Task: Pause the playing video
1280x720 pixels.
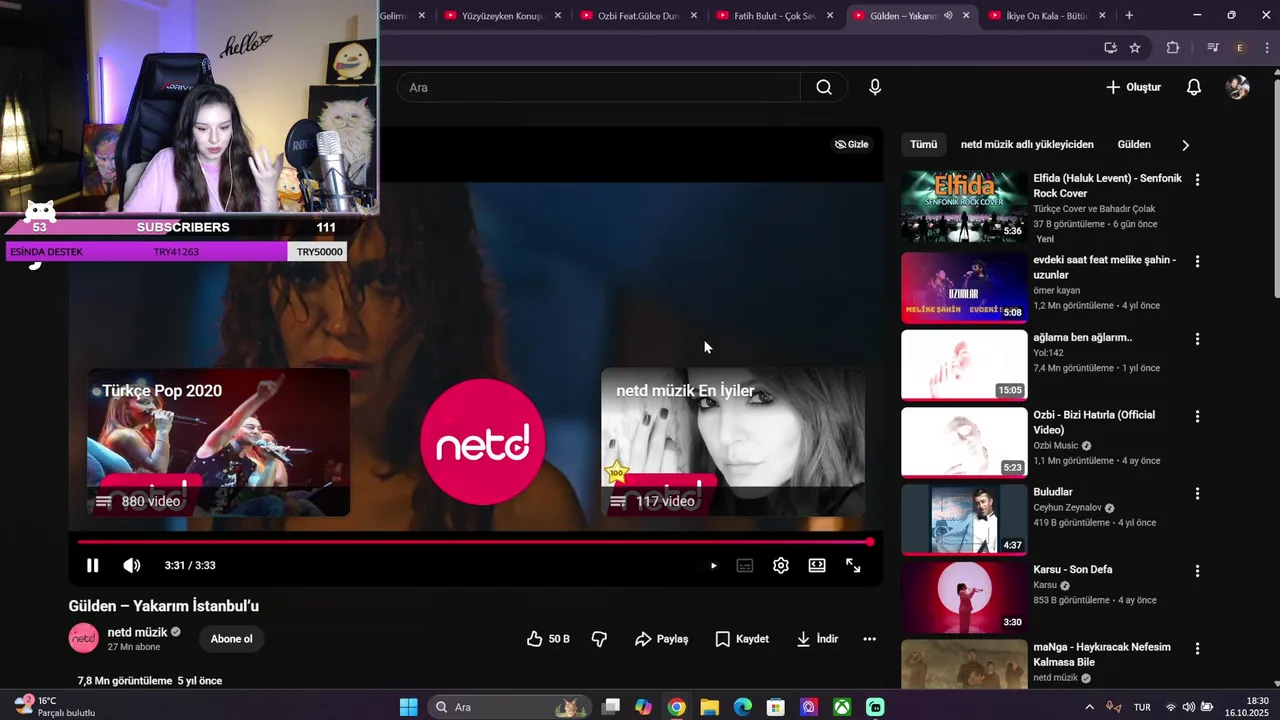Action: pyautogui.click(x=92, y=565)
